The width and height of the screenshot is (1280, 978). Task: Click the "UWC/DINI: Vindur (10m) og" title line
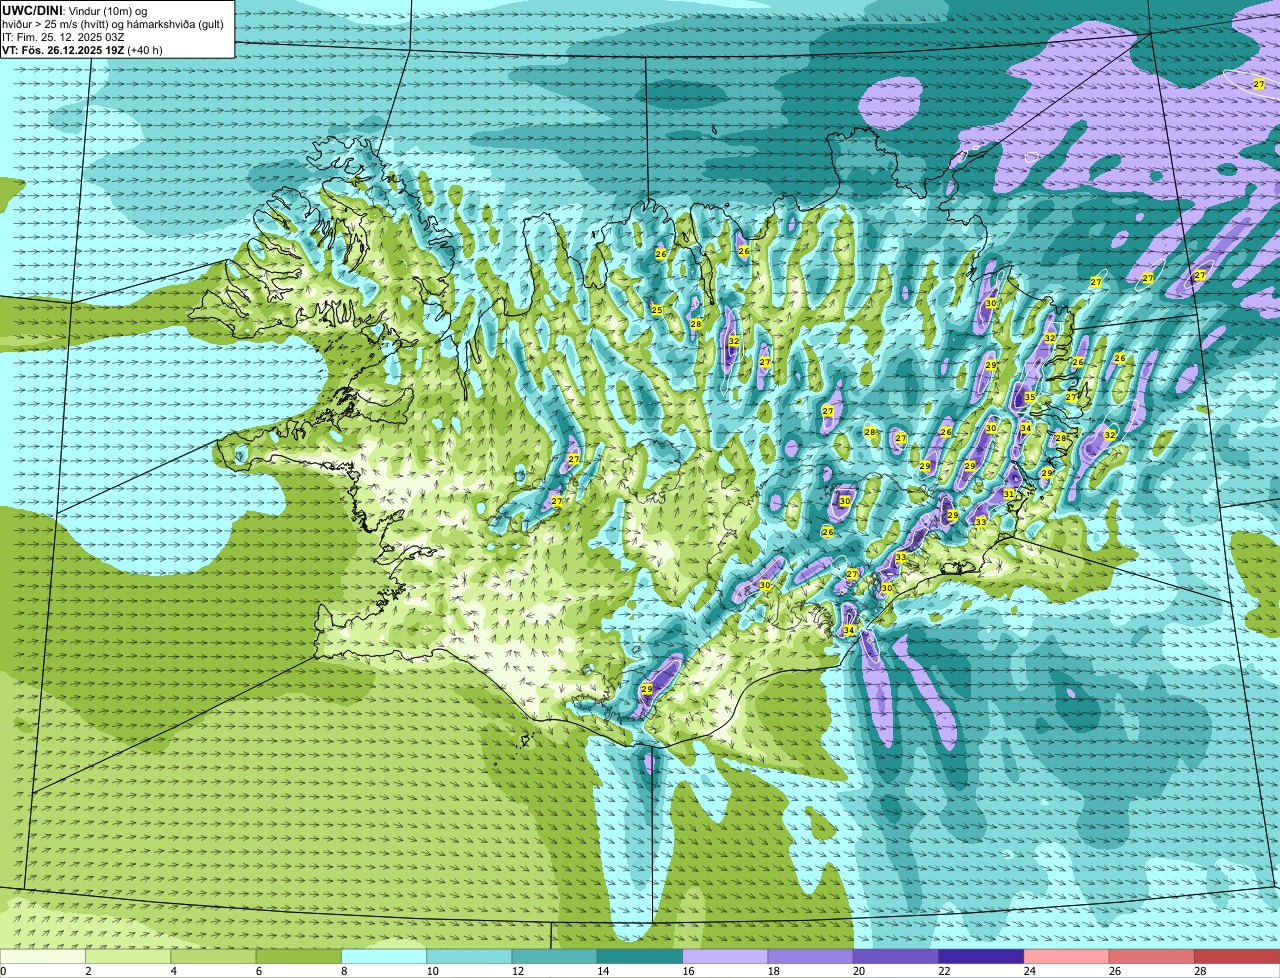click(75, 10)
